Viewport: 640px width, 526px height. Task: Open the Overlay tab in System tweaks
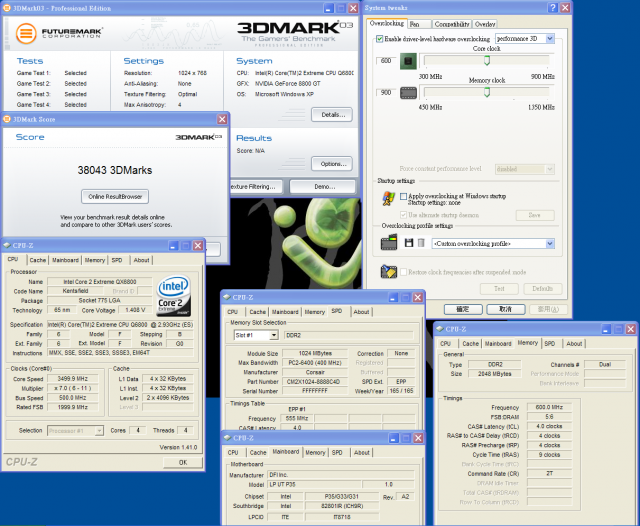pyautogui.click(x=485, y=24)
